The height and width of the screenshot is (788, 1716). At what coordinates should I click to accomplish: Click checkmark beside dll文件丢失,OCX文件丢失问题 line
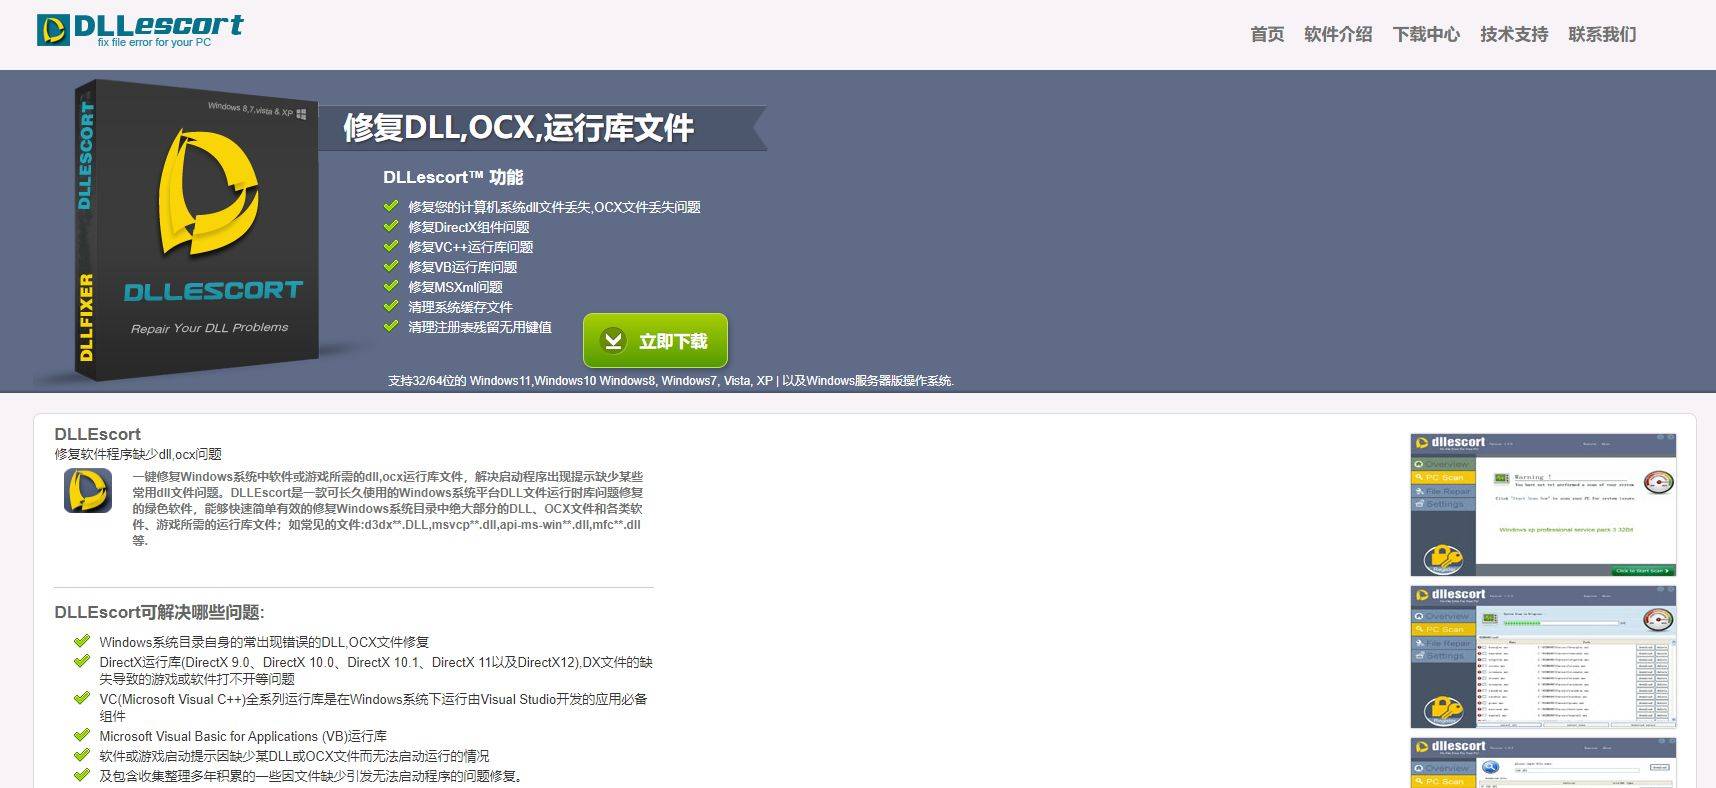[391, 206]
